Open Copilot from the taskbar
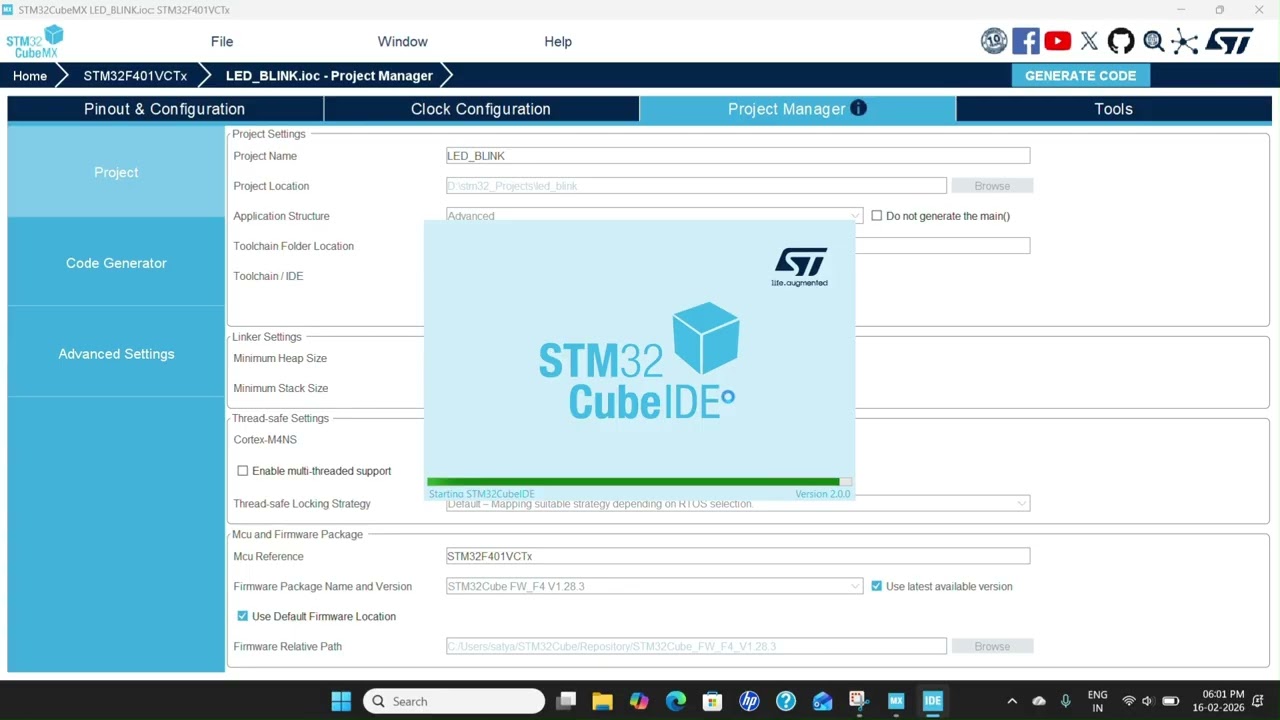 (639, 701)
